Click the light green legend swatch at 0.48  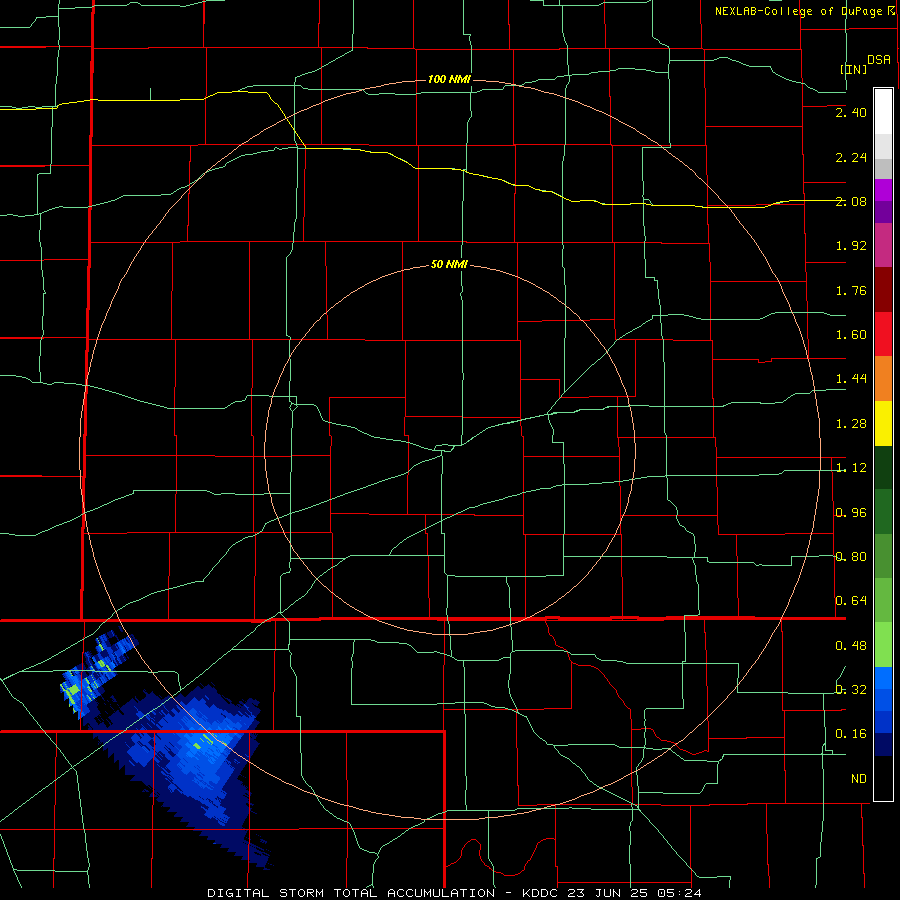pyautogui.click(x=883, y=645)
